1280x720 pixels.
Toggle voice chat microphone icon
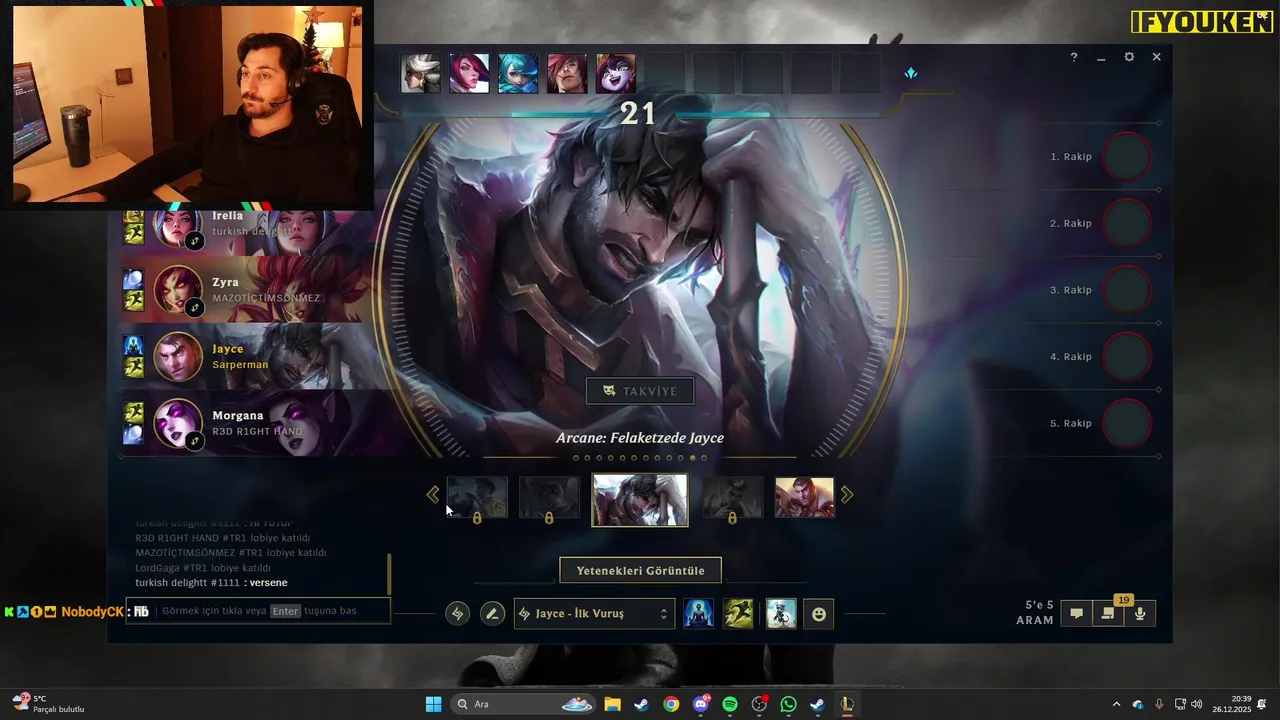pos(1140,614)
